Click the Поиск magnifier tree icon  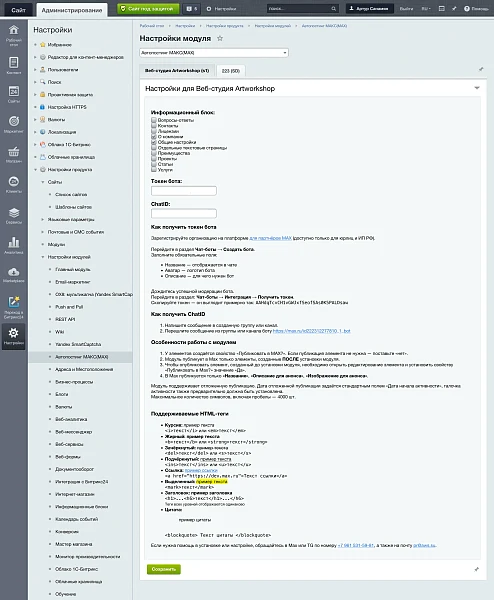43,82
